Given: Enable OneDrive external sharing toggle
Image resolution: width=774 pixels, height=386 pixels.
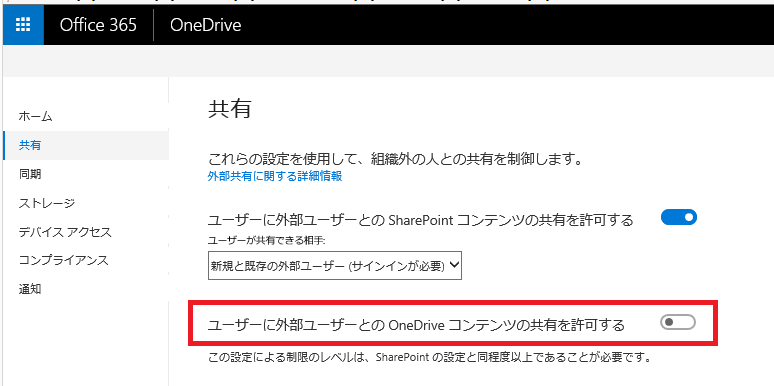Looking at the screenshot, I should (x=678, y=322).
